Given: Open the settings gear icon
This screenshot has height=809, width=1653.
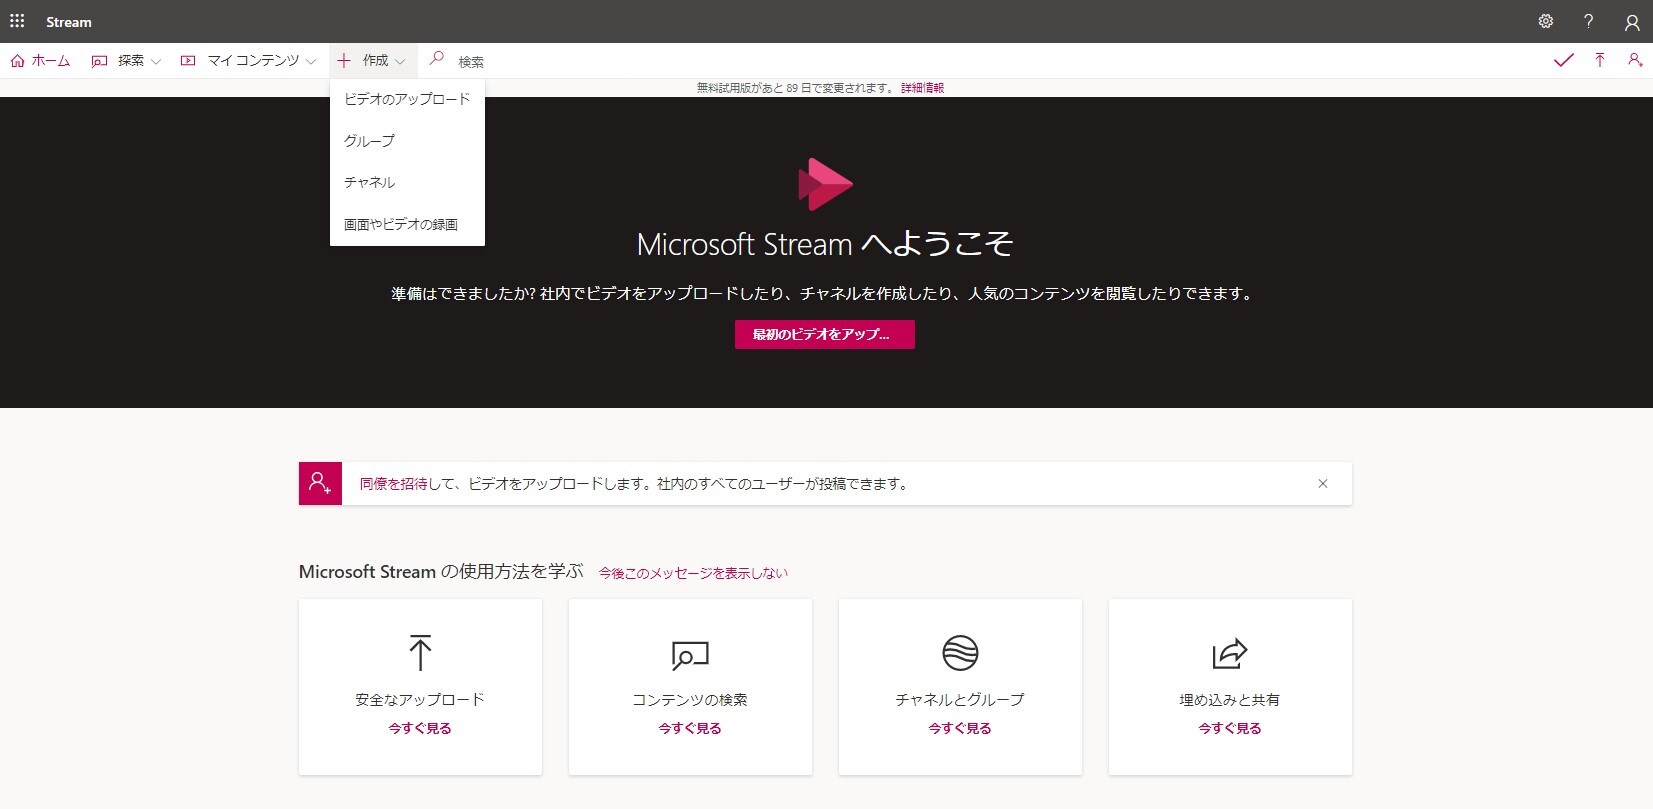Looking at the screenshot, I should coord(1546,21).
